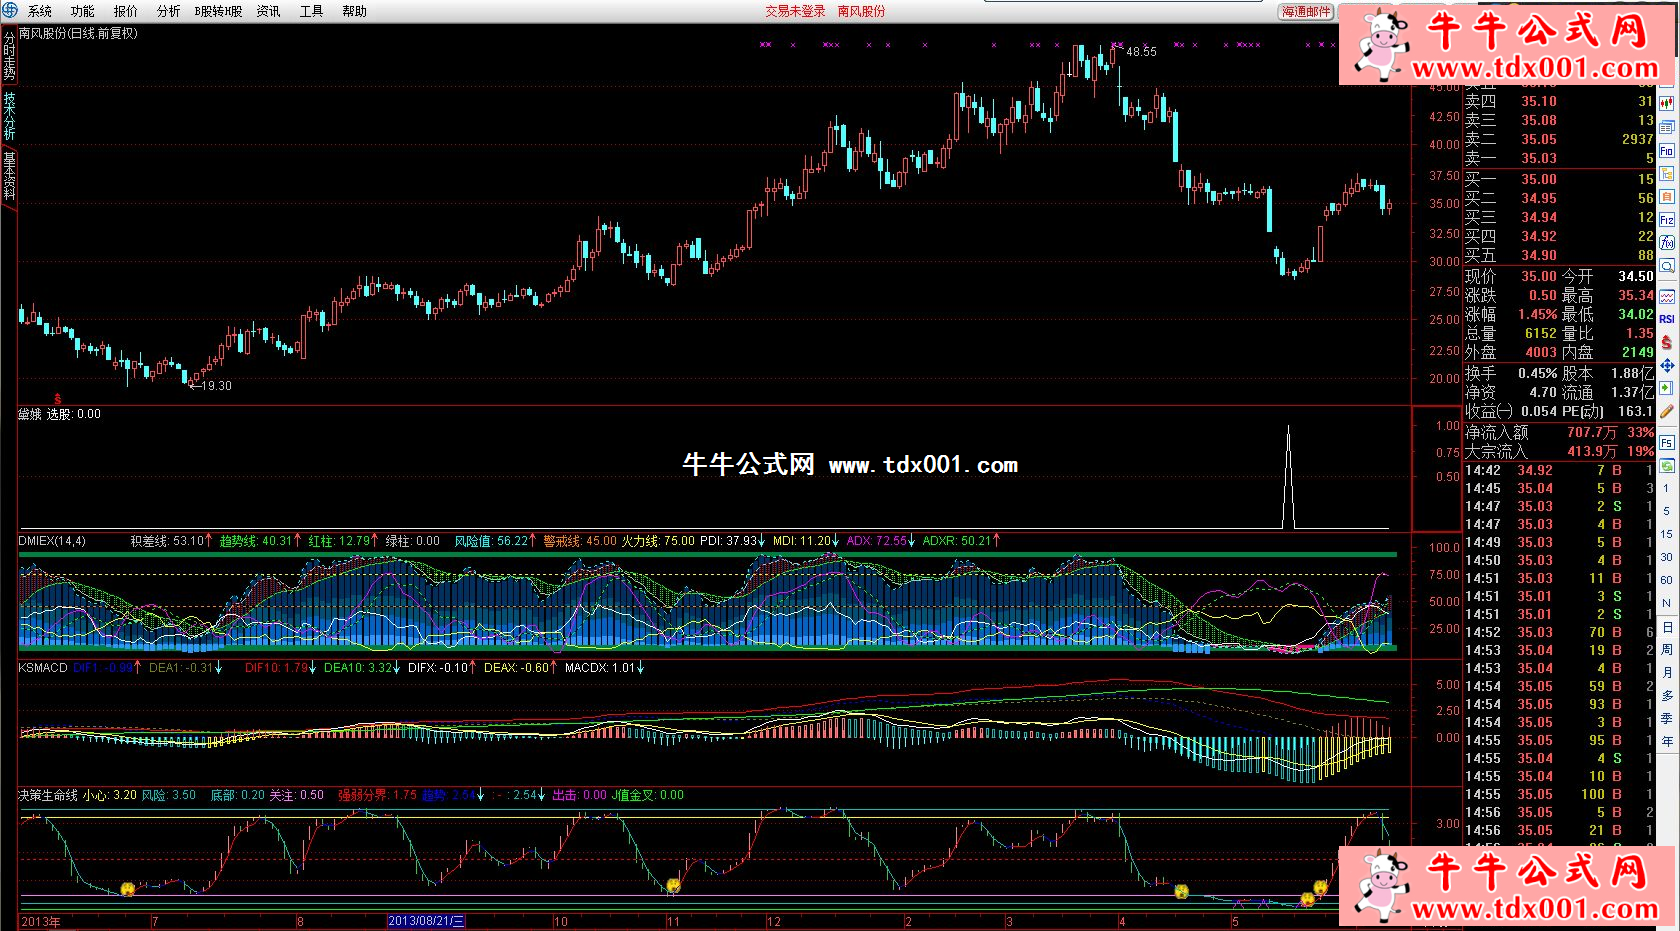Click the yellow smiley marker in early June
This screenshot has height=931, width=1680.
click(x=128, y=889)
